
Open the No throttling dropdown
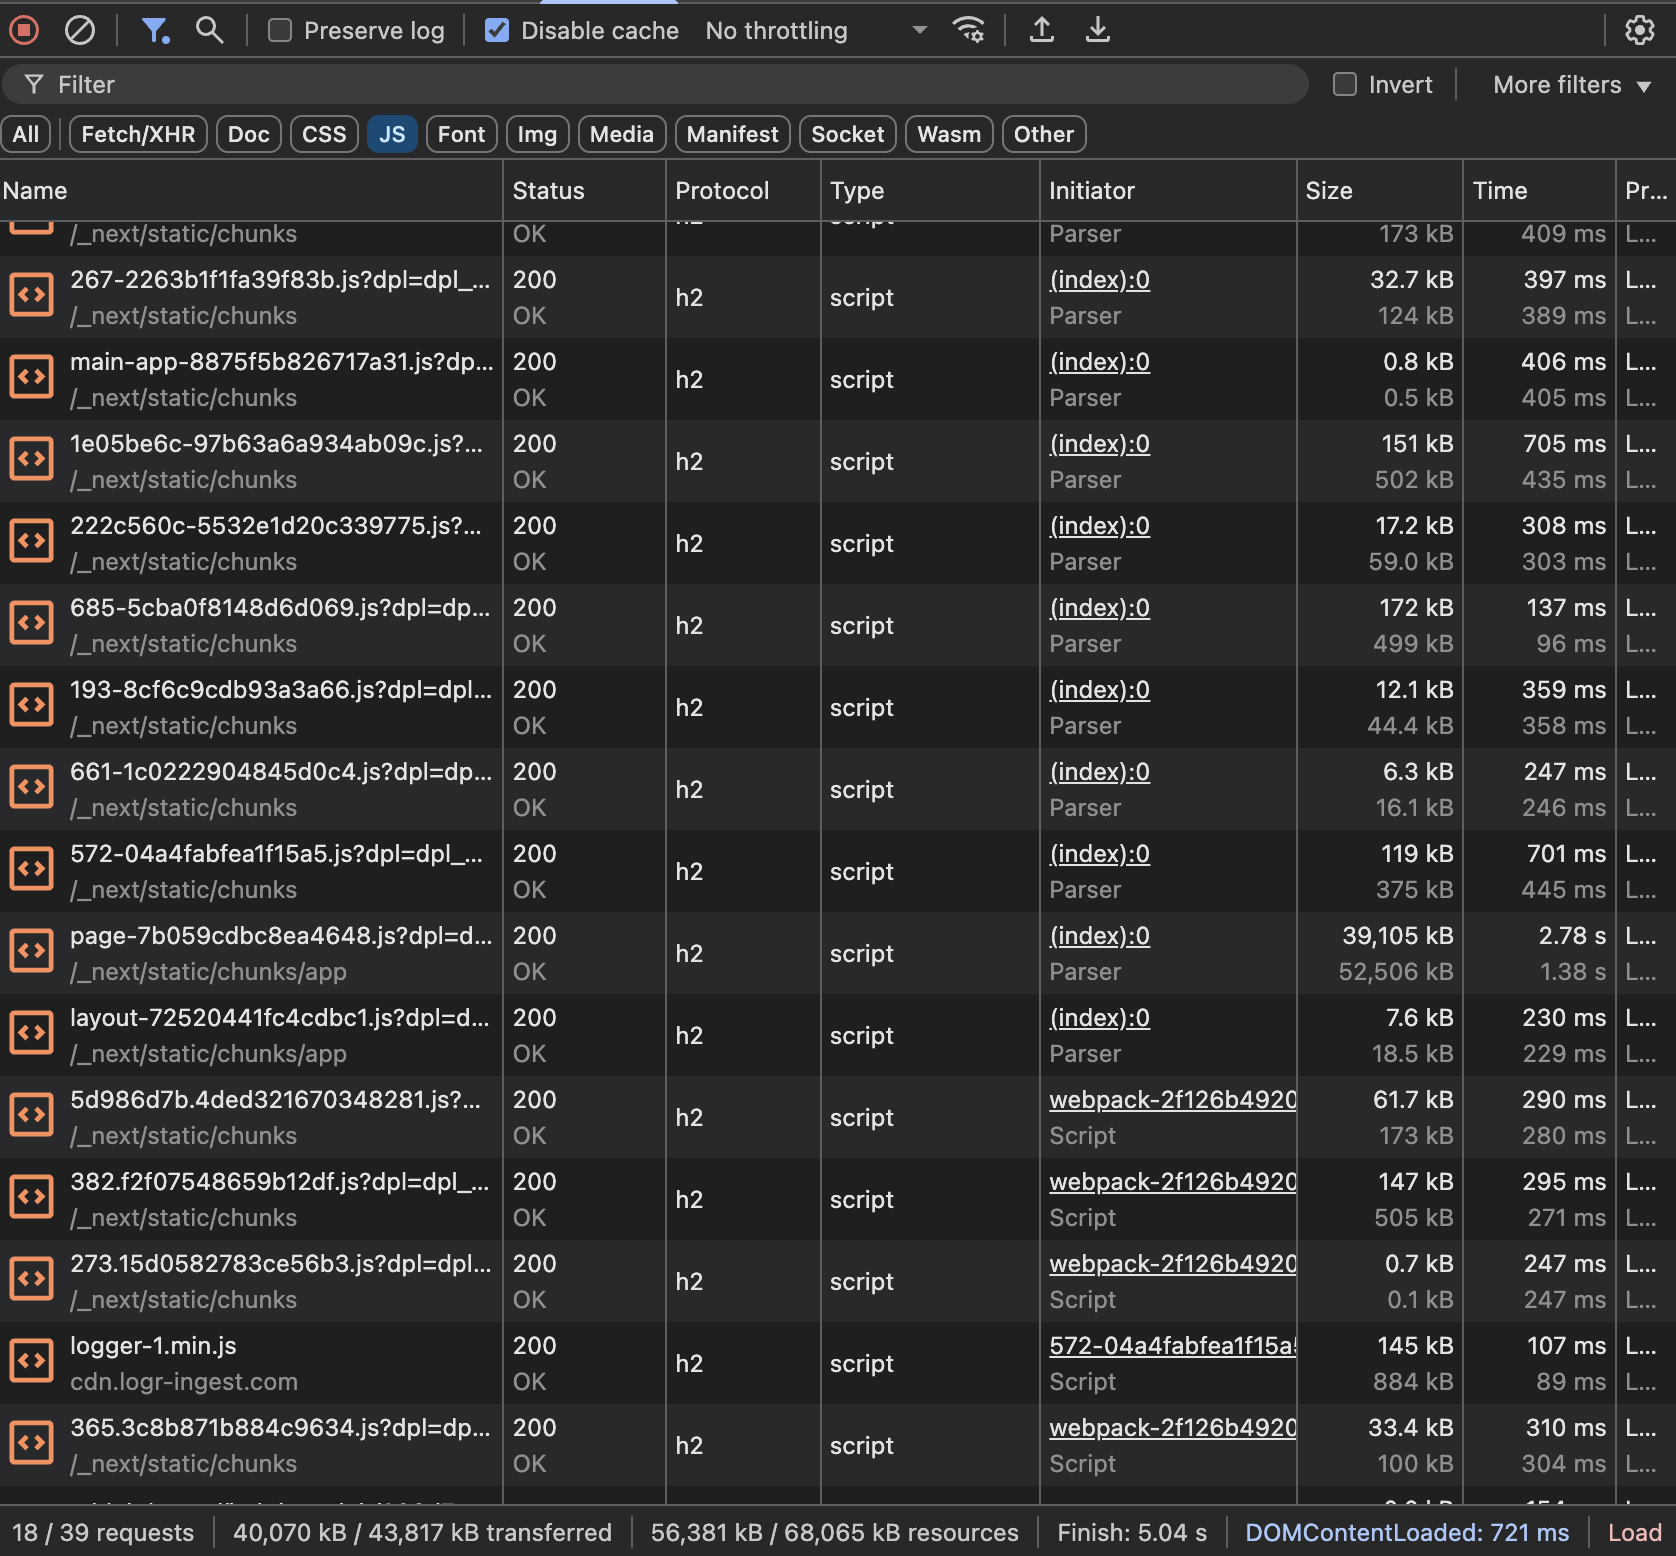(816, 31)
